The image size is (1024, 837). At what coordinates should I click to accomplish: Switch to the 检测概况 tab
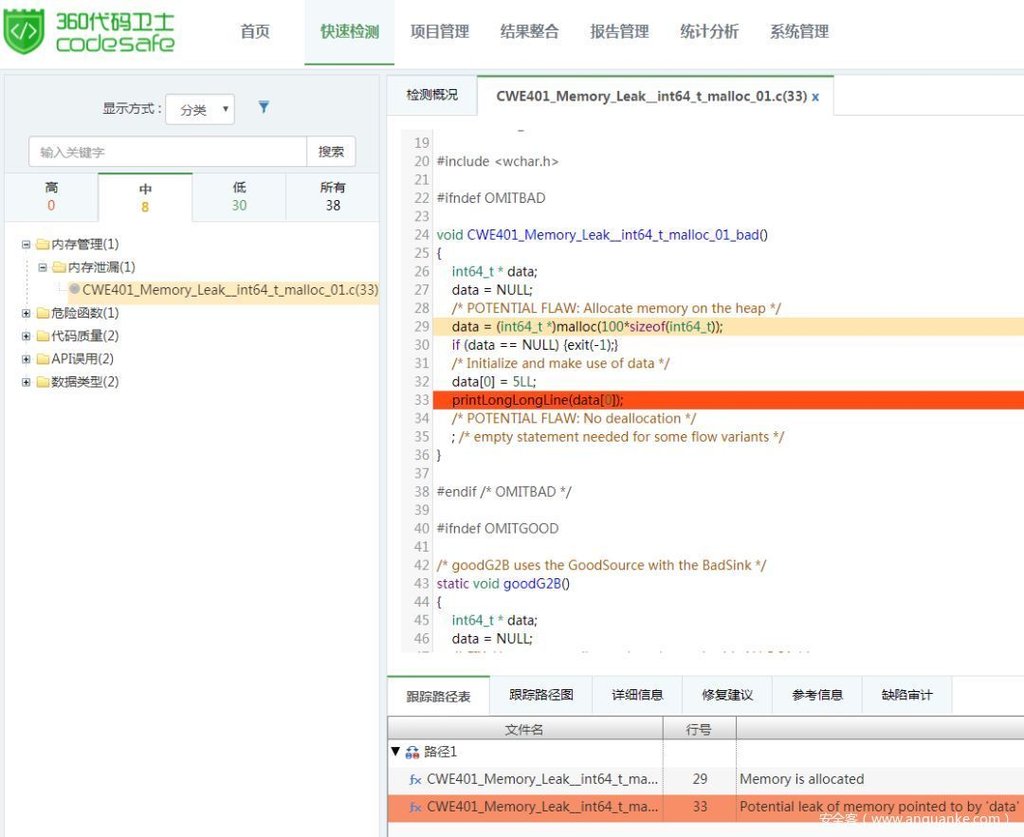pos(432,95)
